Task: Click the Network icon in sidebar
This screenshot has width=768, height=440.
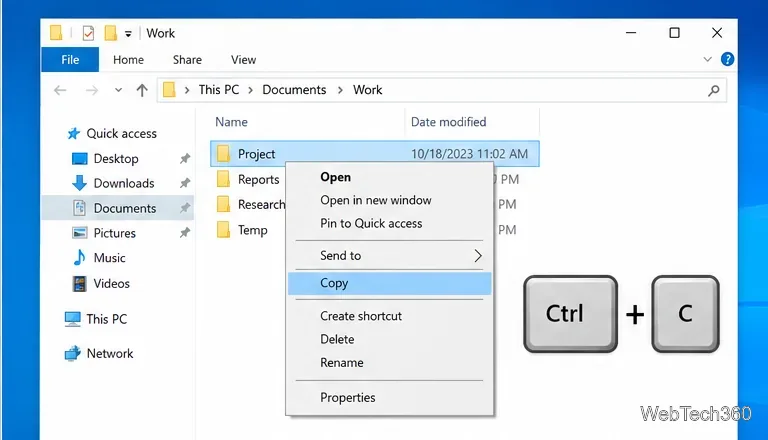Action: pyautogui.click(x=72, y=354)
